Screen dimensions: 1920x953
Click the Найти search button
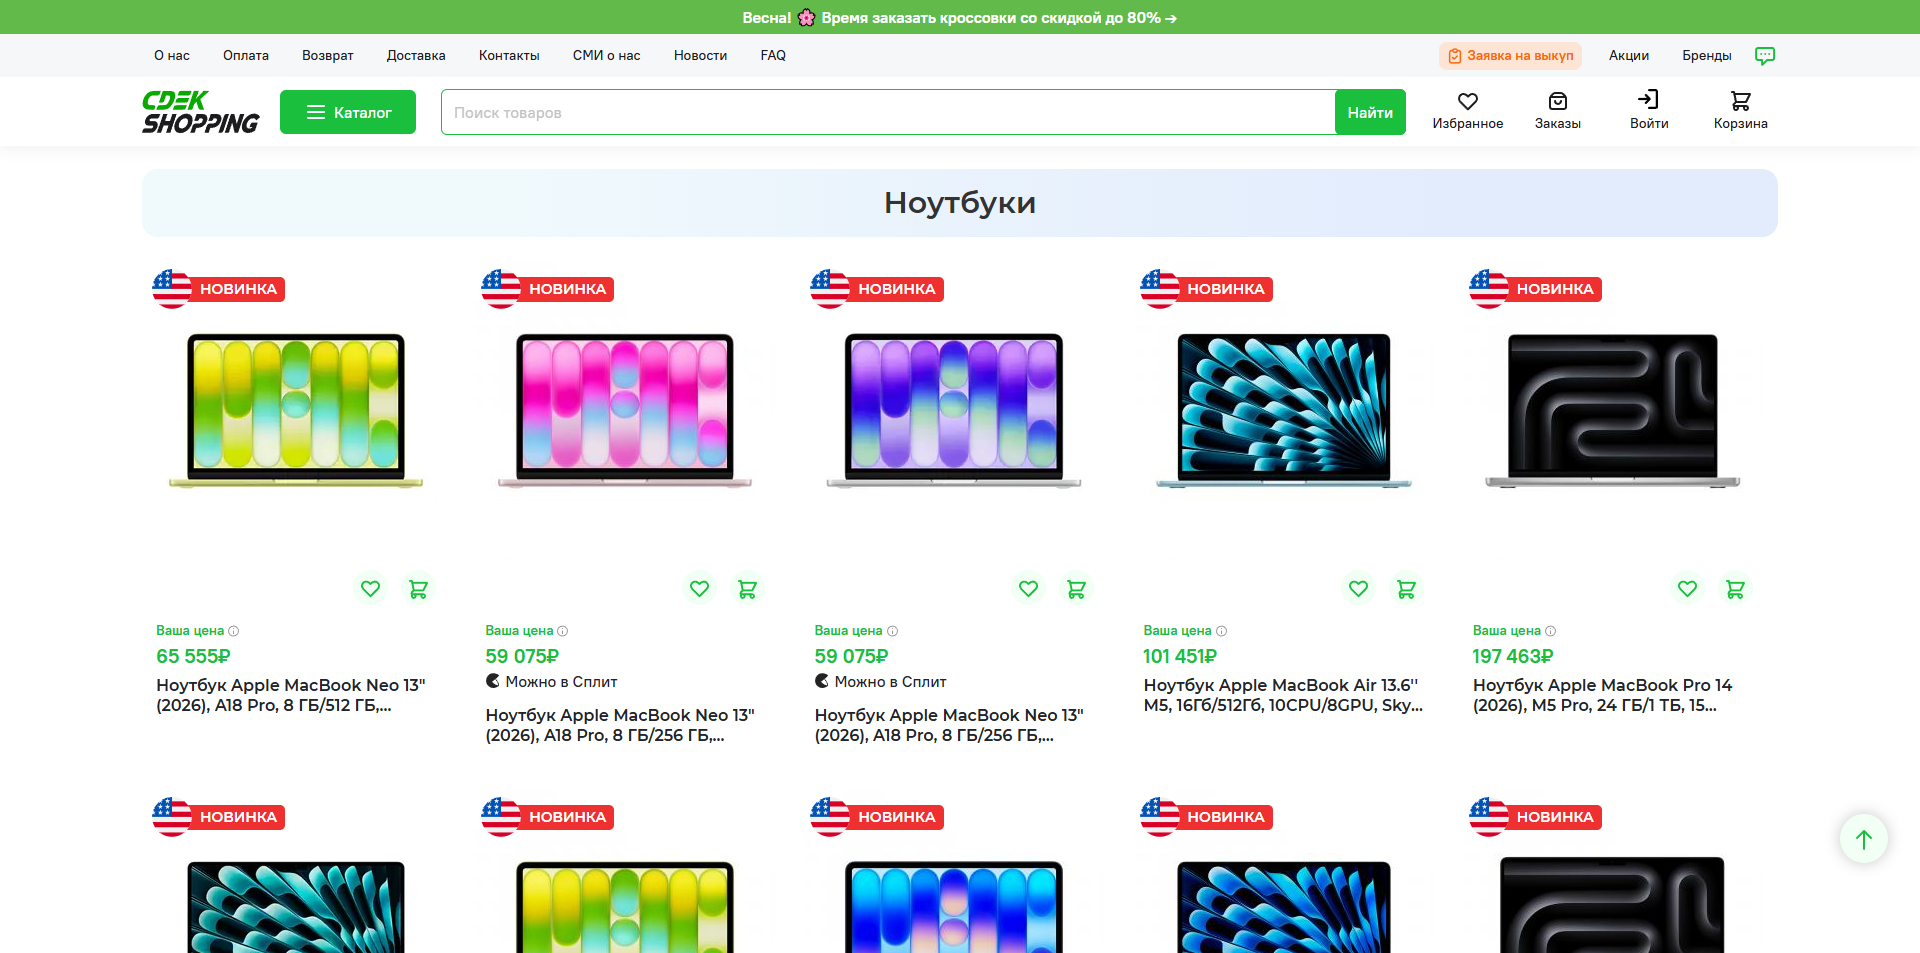(1370, 112)
